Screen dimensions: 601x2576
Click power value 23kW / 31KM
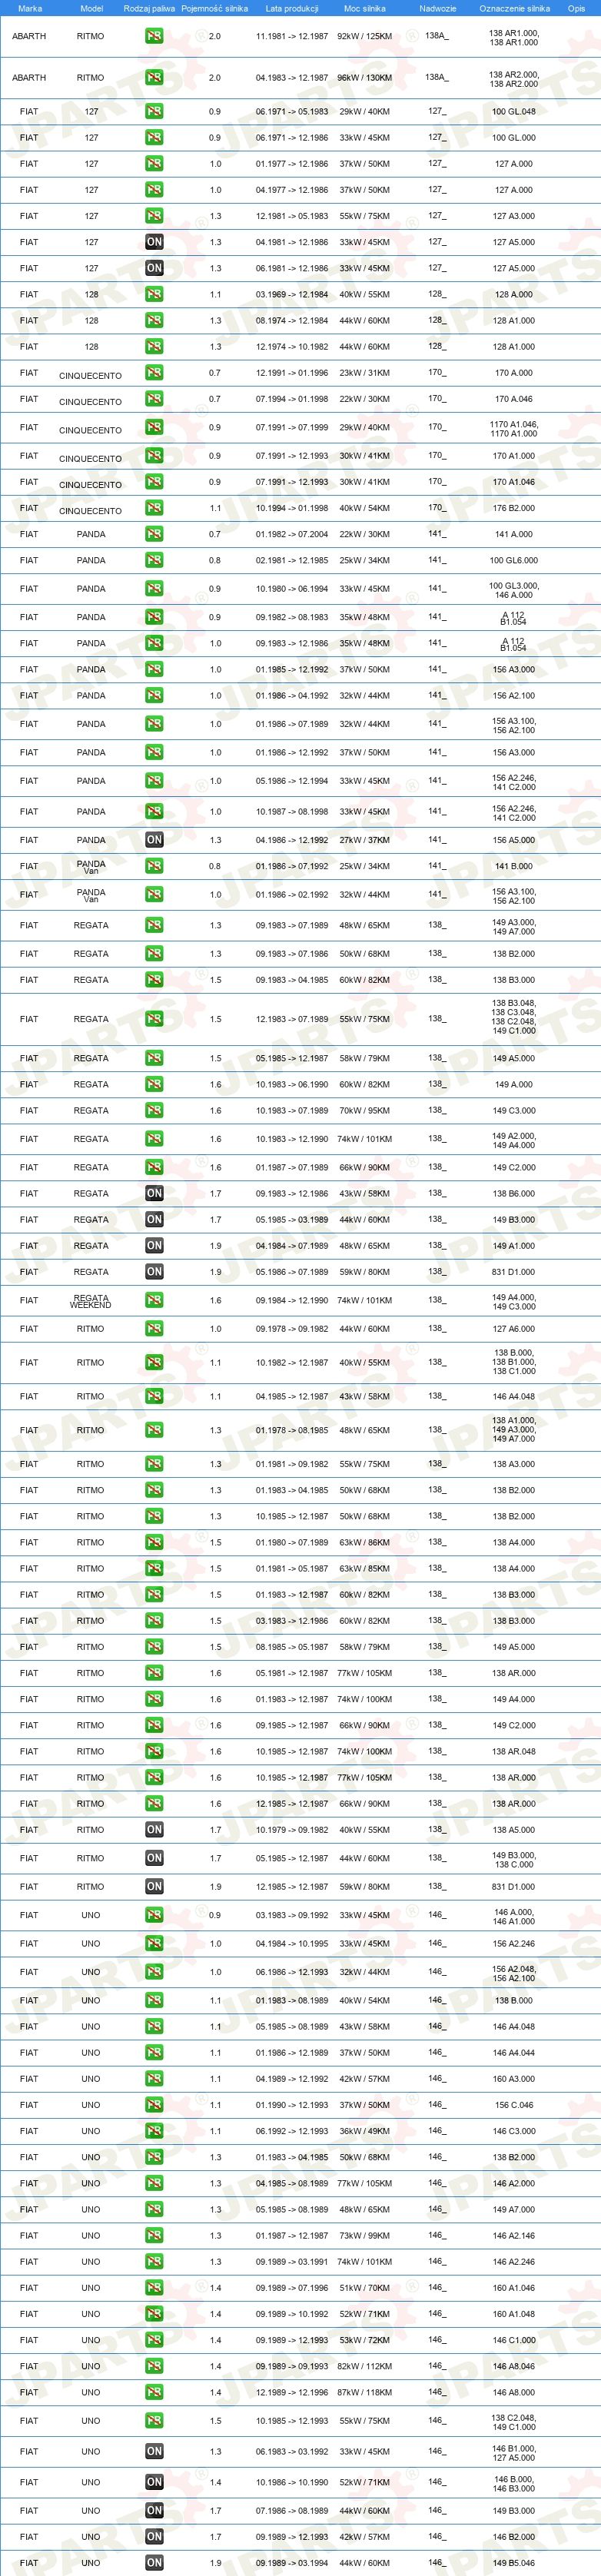coord(364,373)
